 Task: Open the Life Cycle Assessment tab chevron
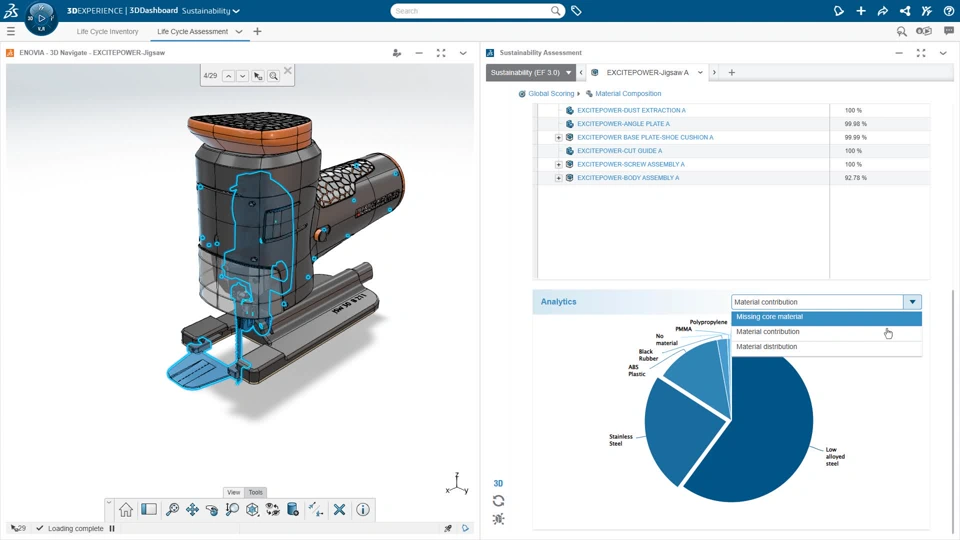tap(239, 31)
